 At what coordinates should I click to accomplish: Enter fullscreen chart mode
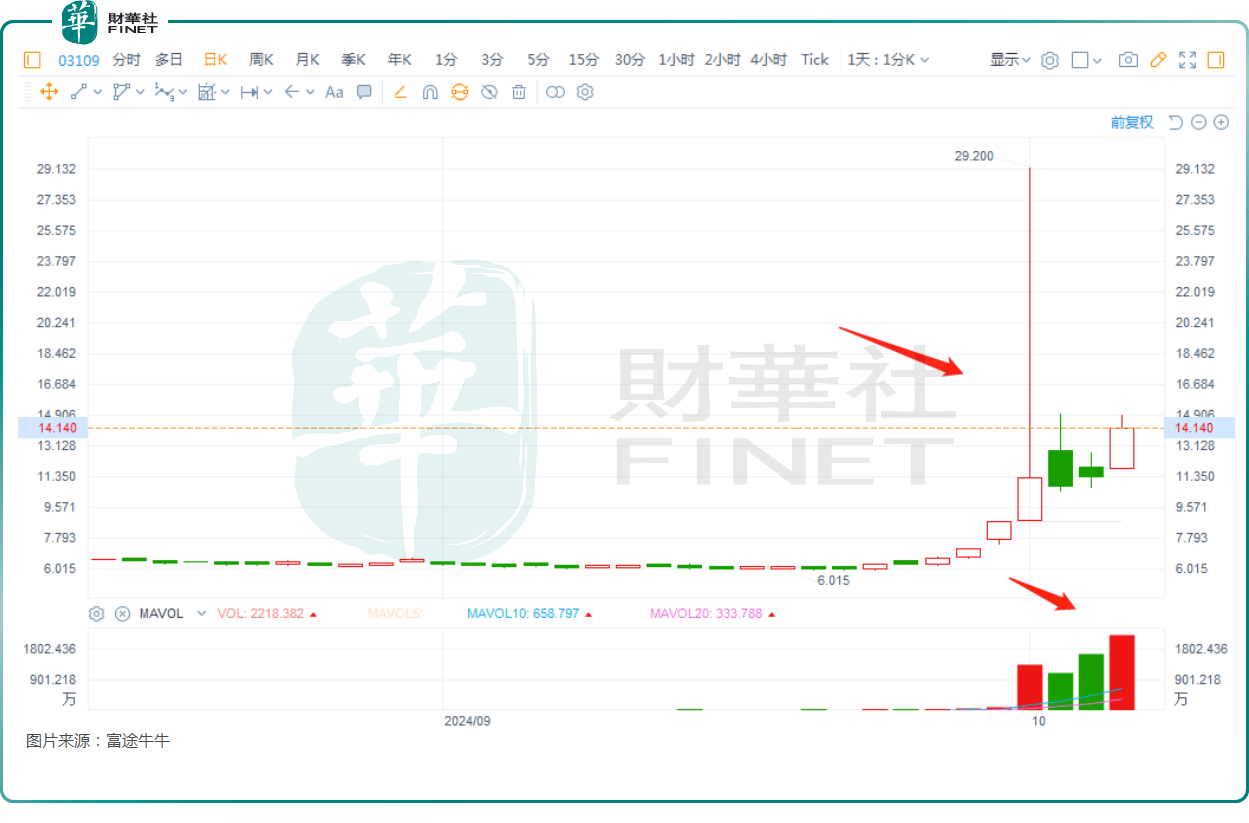(x=1187, y=60)
